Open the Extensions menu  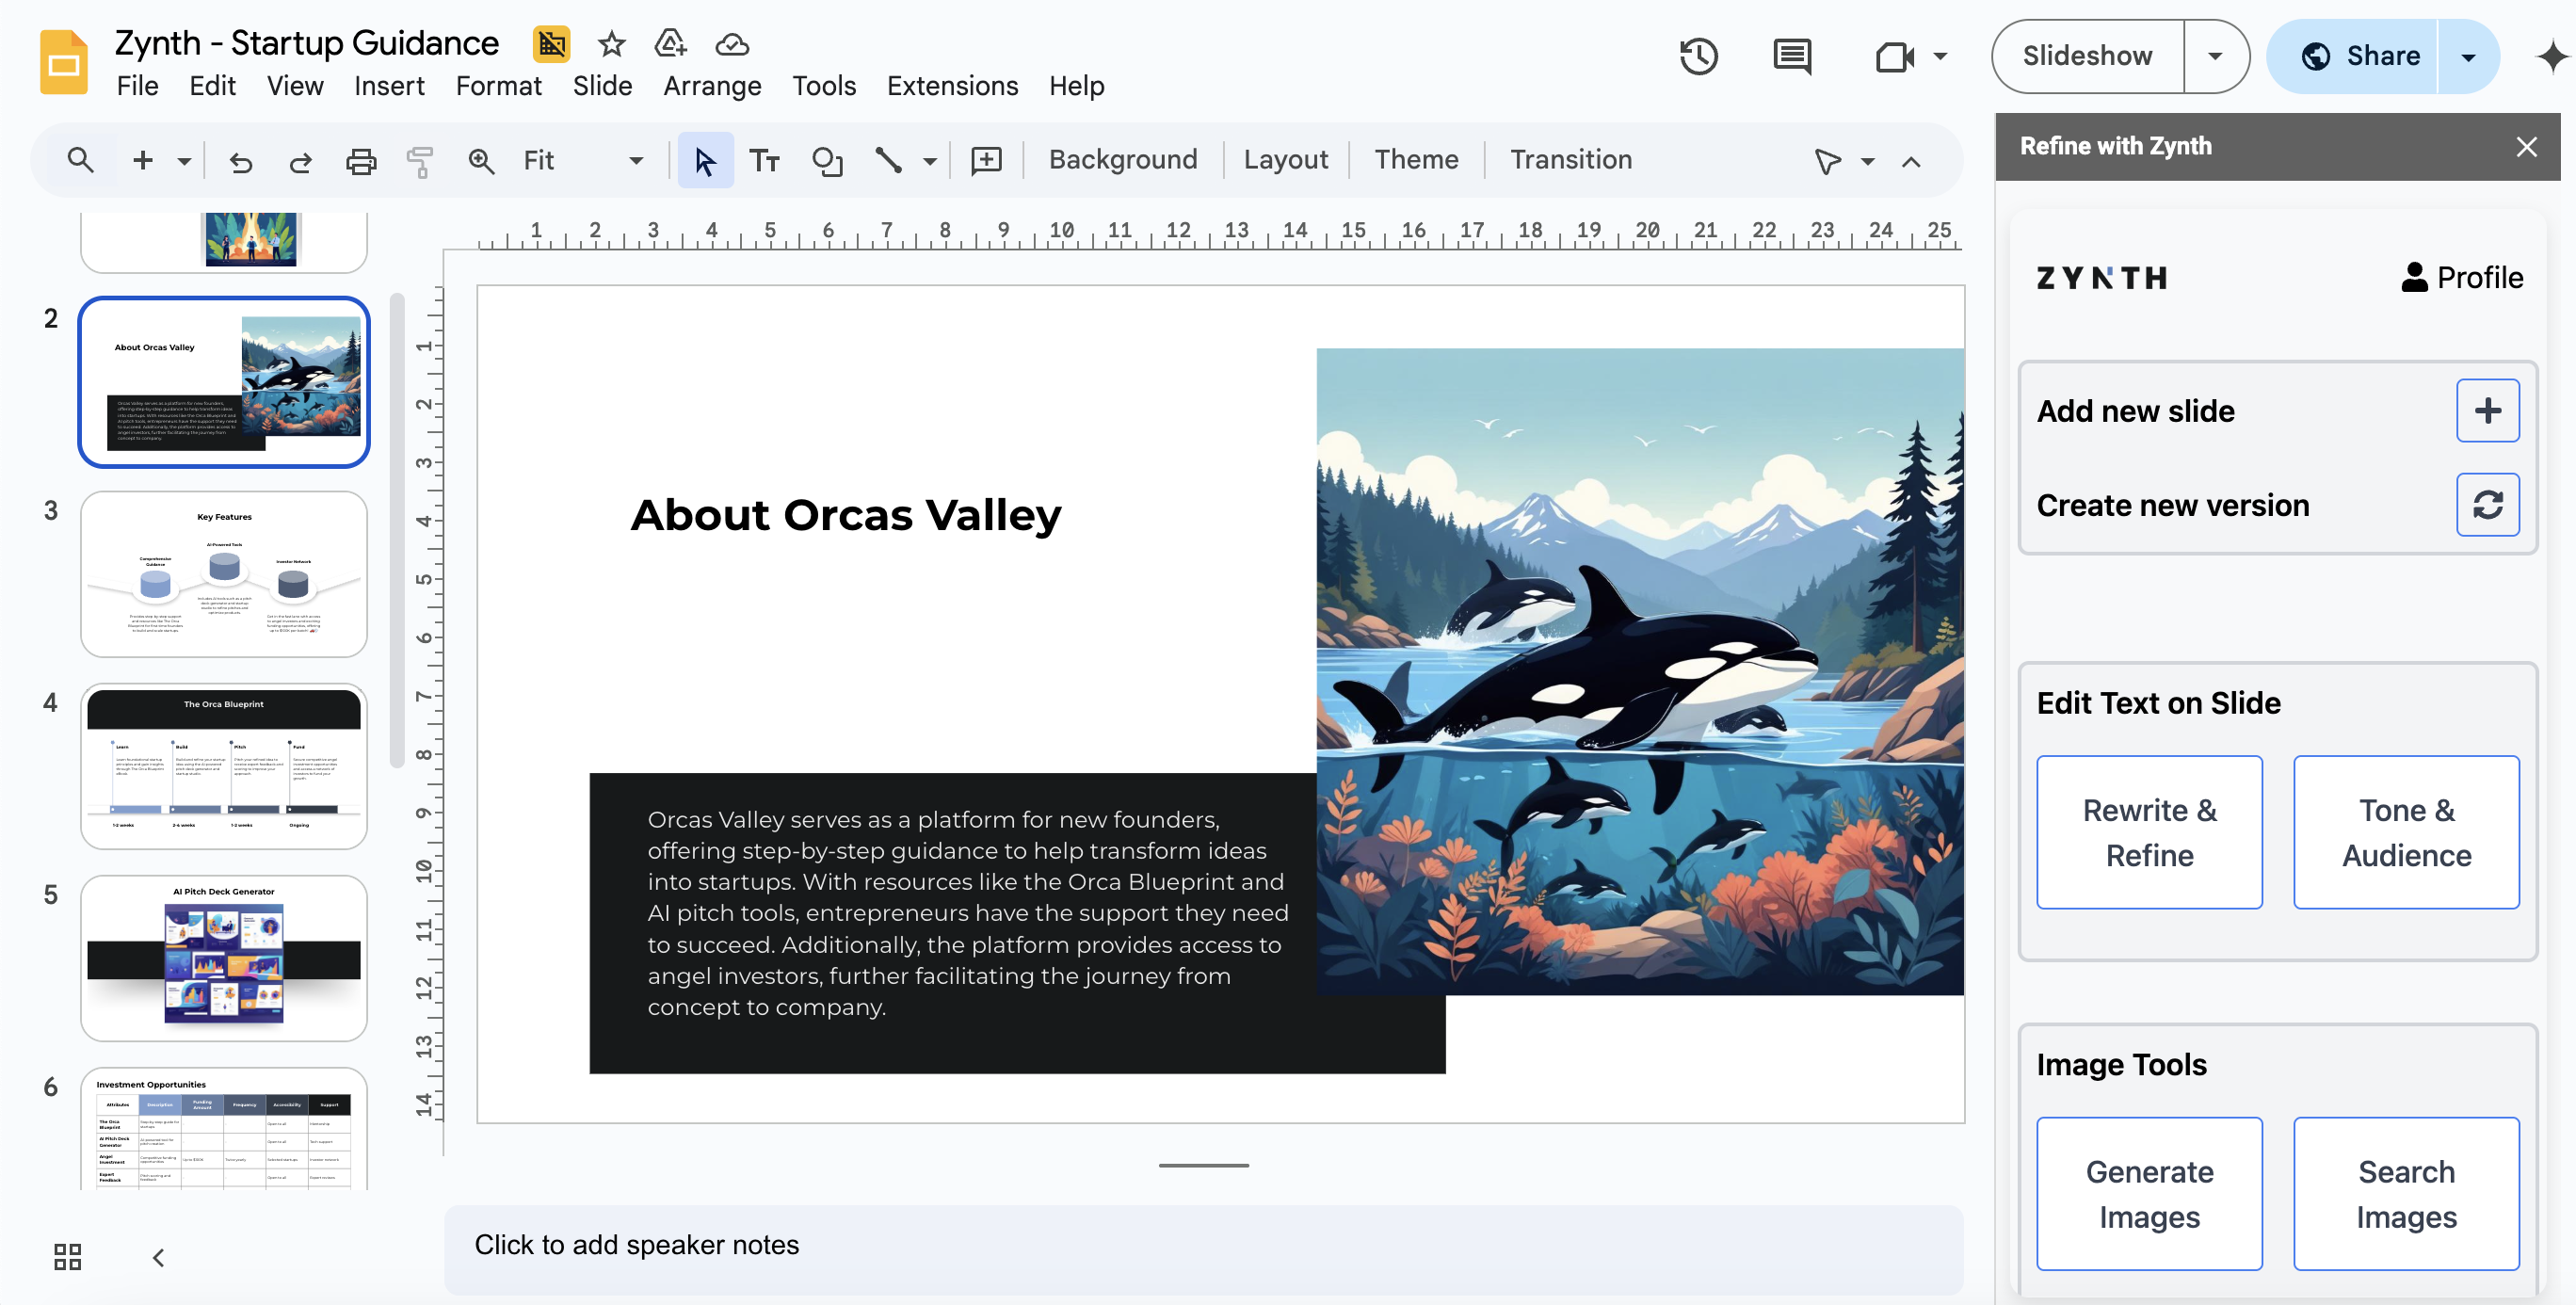pos(952,86)
